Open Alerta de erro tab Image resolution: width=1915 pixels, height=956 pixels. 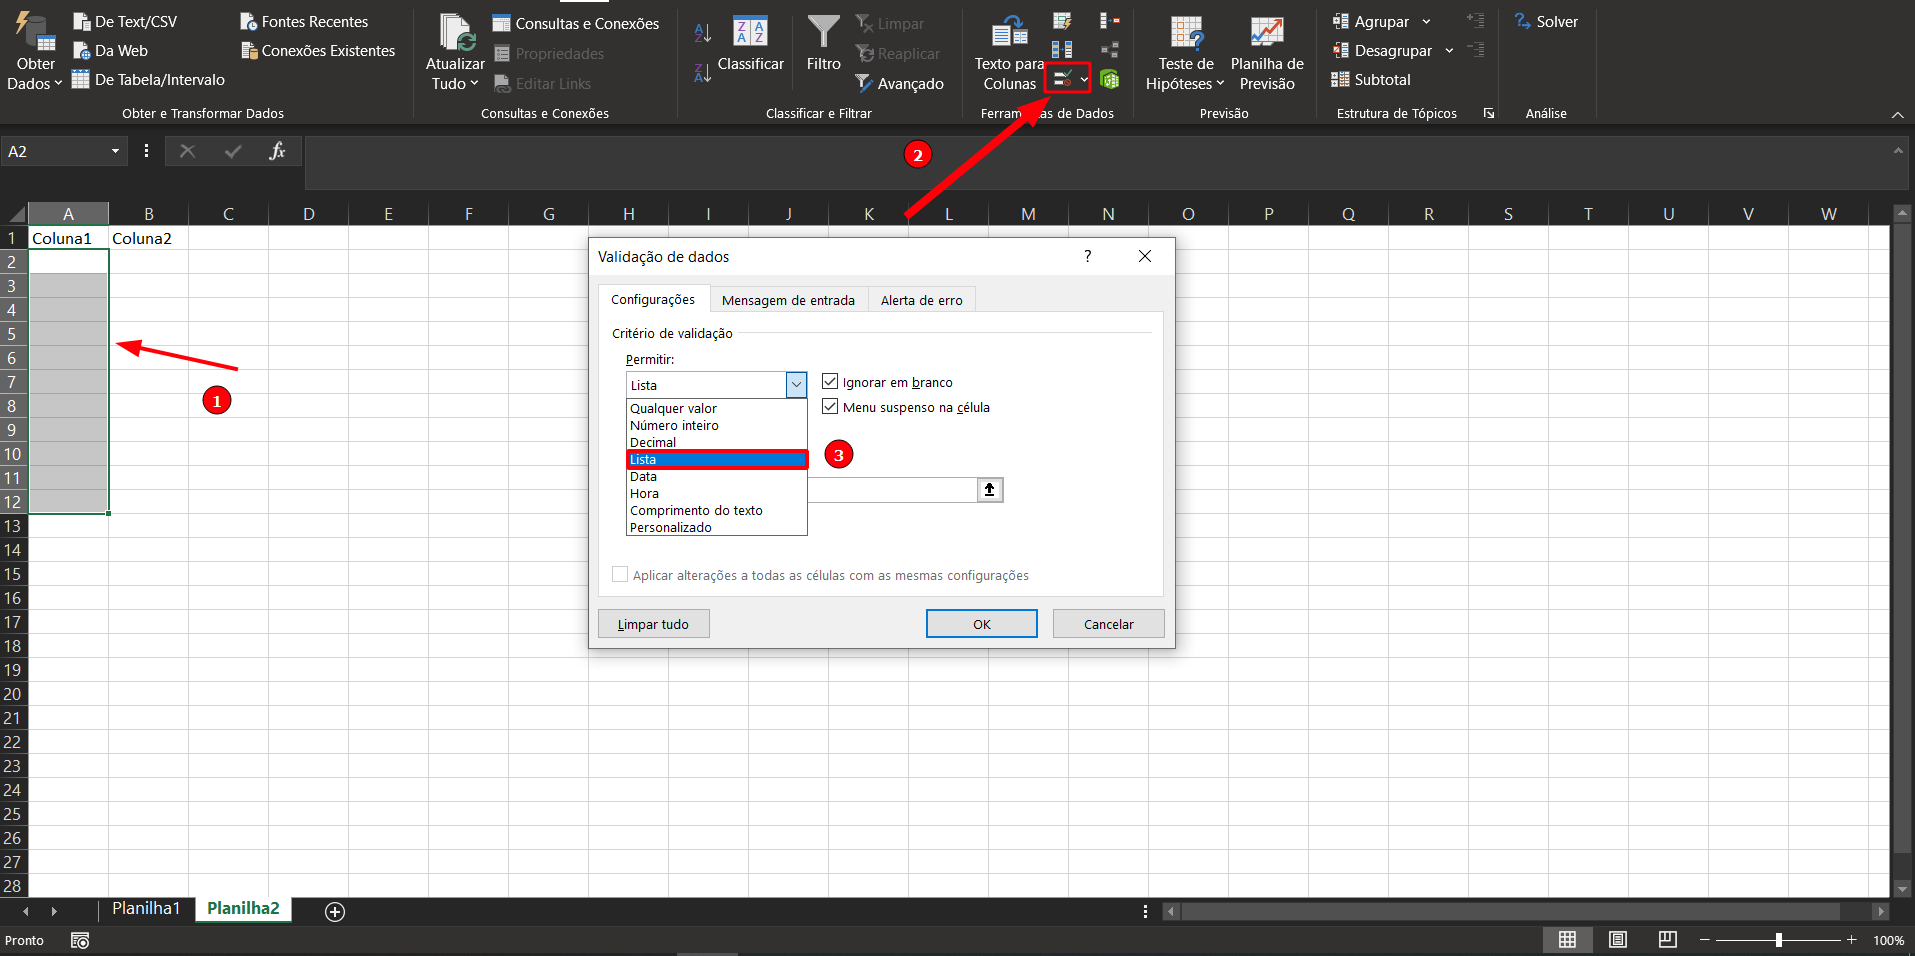[x=921, y=300]
